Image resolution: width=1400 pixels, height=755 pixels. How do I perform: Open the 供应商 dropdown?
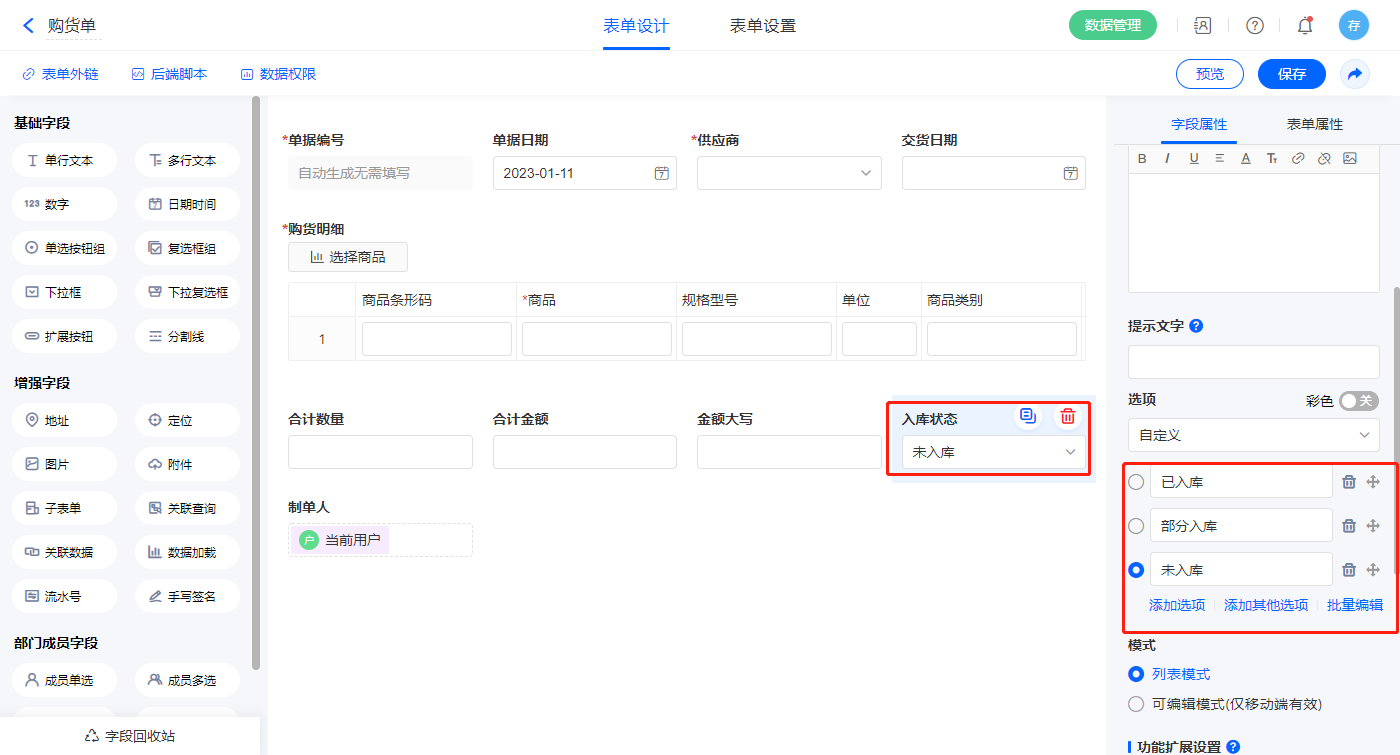(x=789, y=173)
